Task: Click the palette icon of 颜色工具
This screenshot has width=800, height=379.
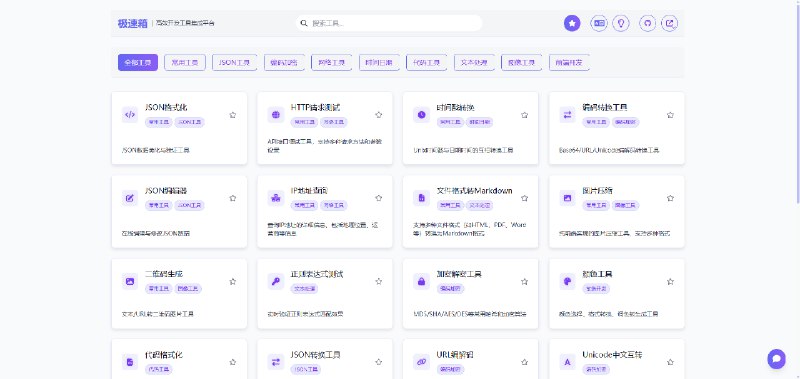Action: tap(567, 281)
